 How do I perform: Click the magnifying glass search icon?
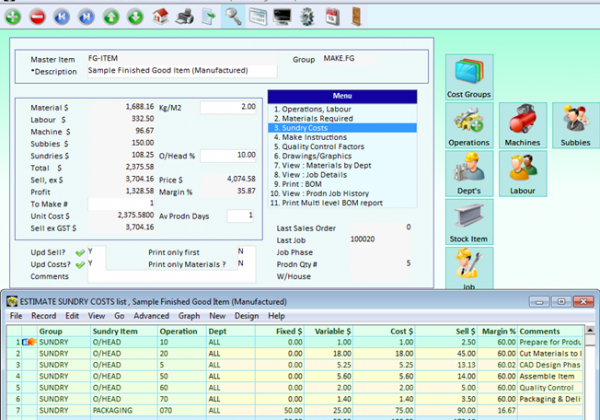tap(233, 17)
